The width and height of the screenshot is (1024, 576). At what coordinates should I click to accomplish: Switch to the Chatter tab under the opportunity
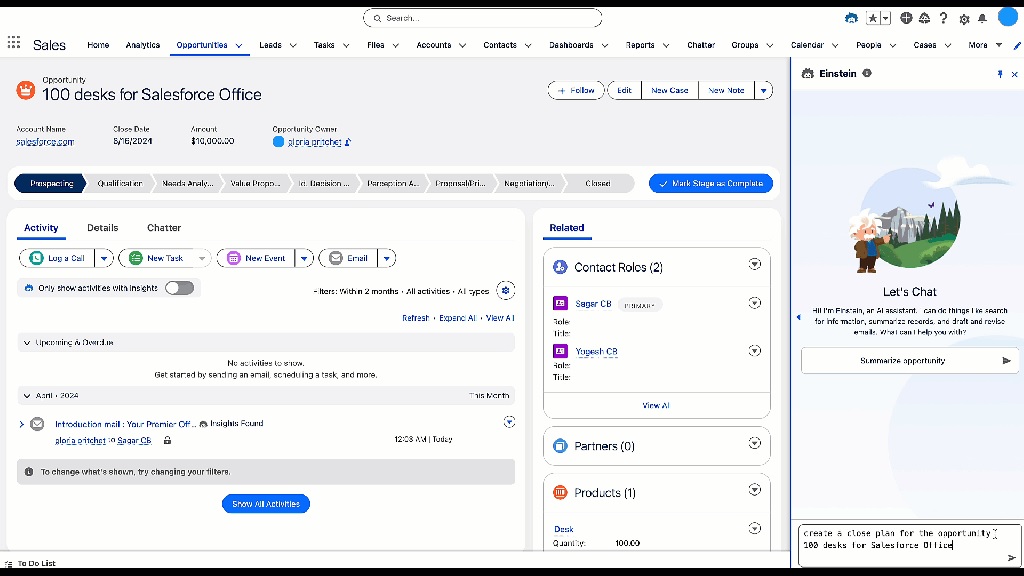(x=164, y=228)
